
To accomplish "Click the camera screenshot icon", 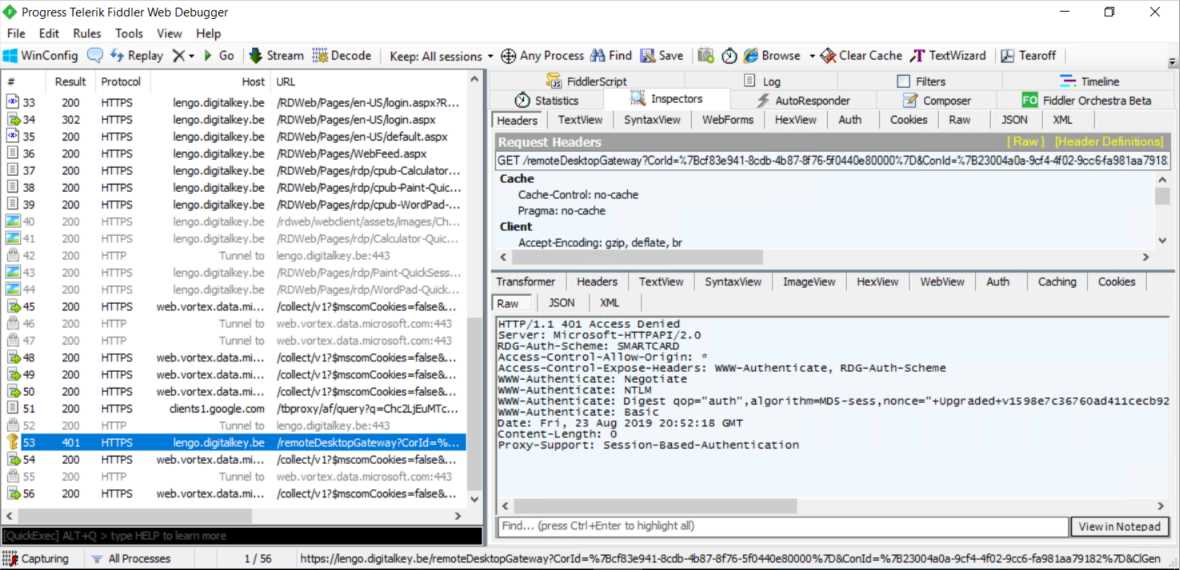I will 706,56.
